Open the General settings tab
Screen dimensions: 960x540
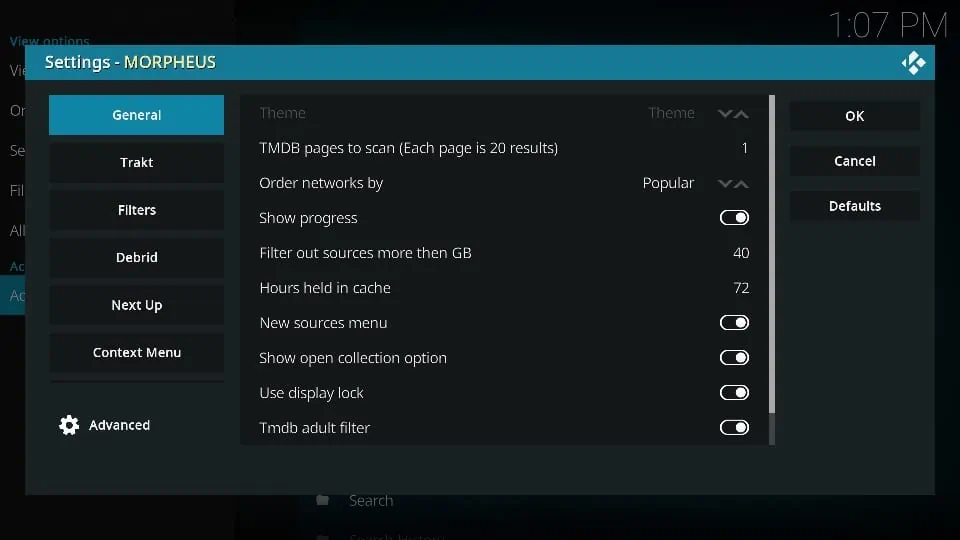(137, 114)
